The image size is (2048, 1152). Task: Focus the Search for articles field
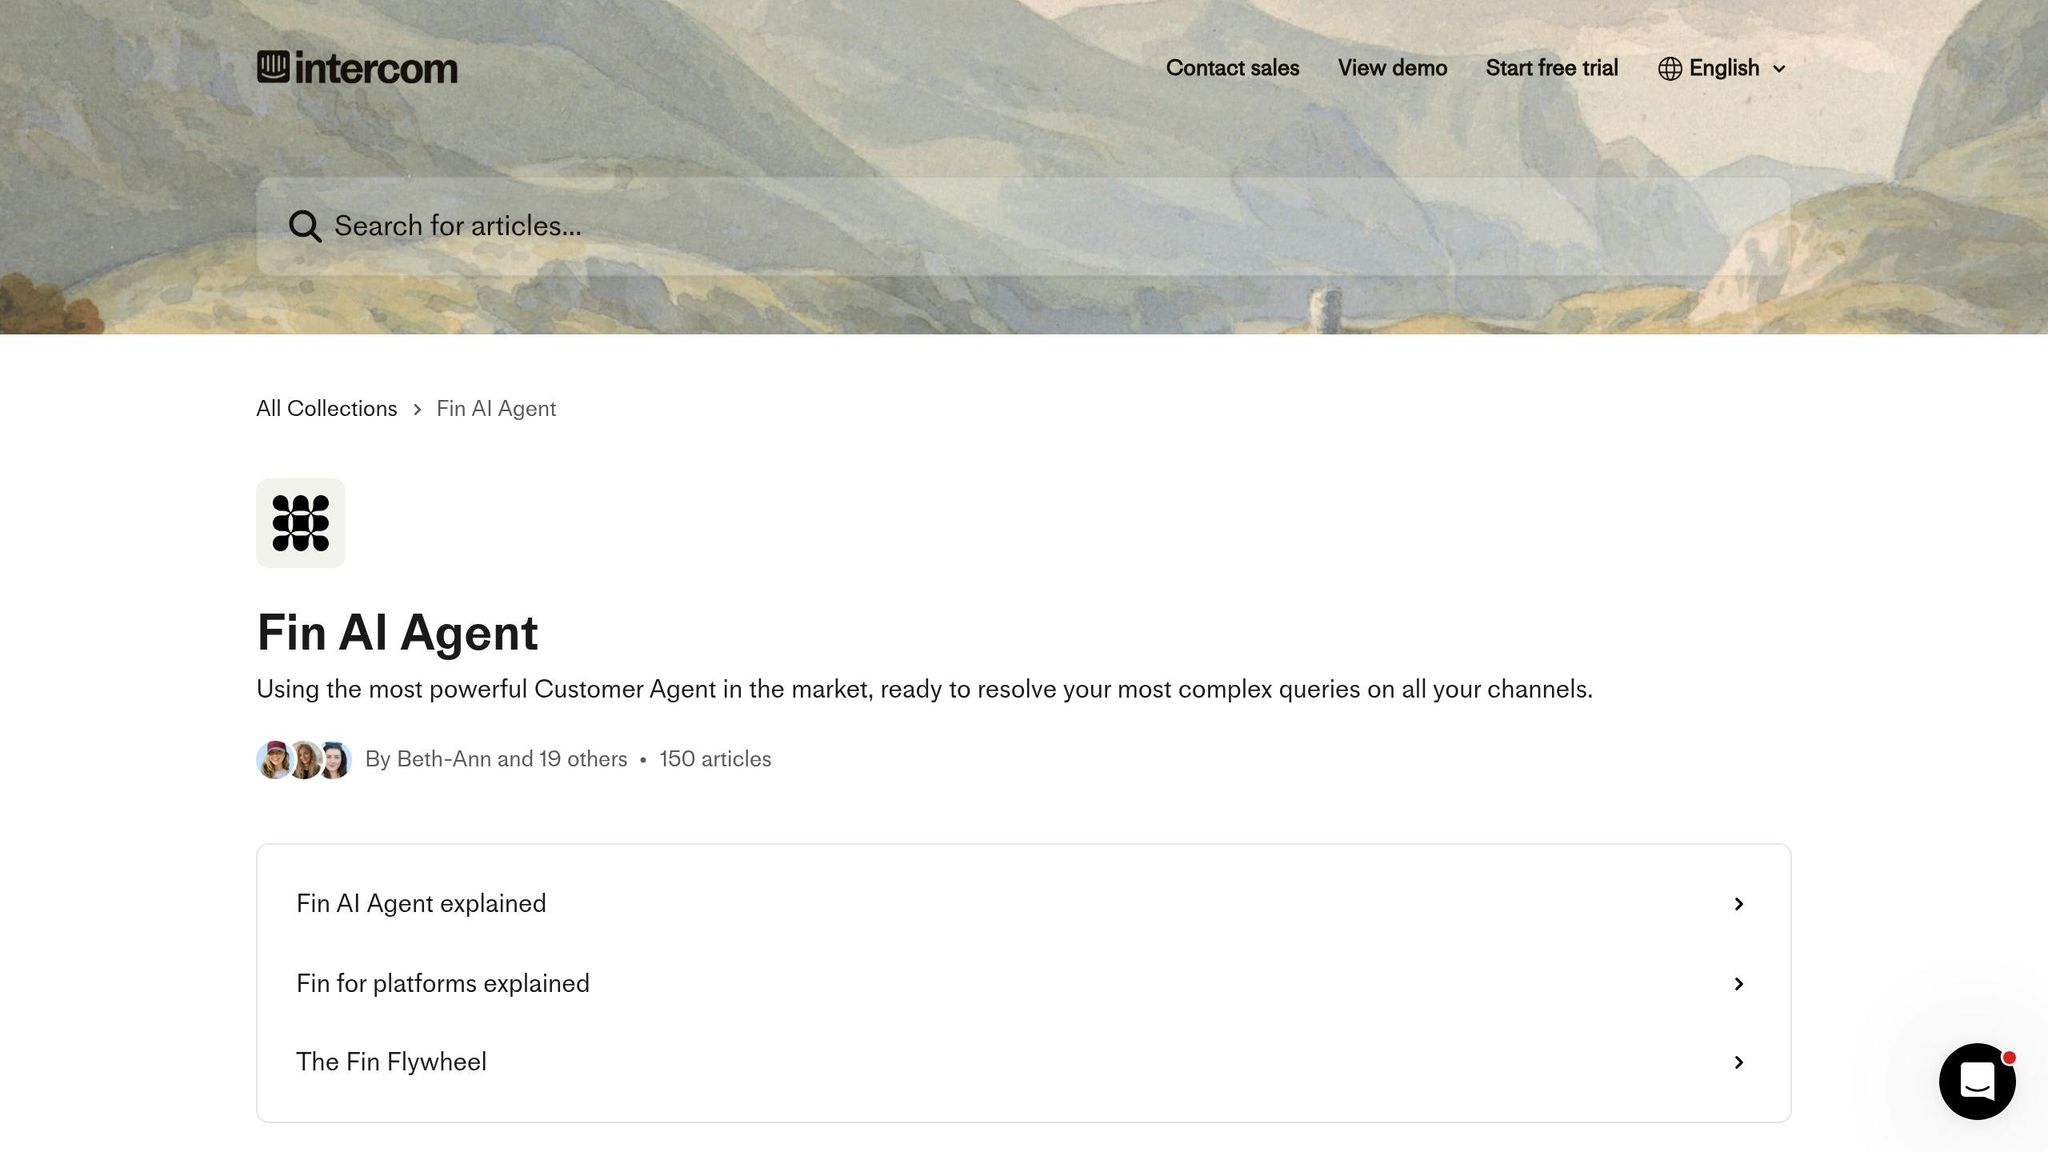point(1023,226)
